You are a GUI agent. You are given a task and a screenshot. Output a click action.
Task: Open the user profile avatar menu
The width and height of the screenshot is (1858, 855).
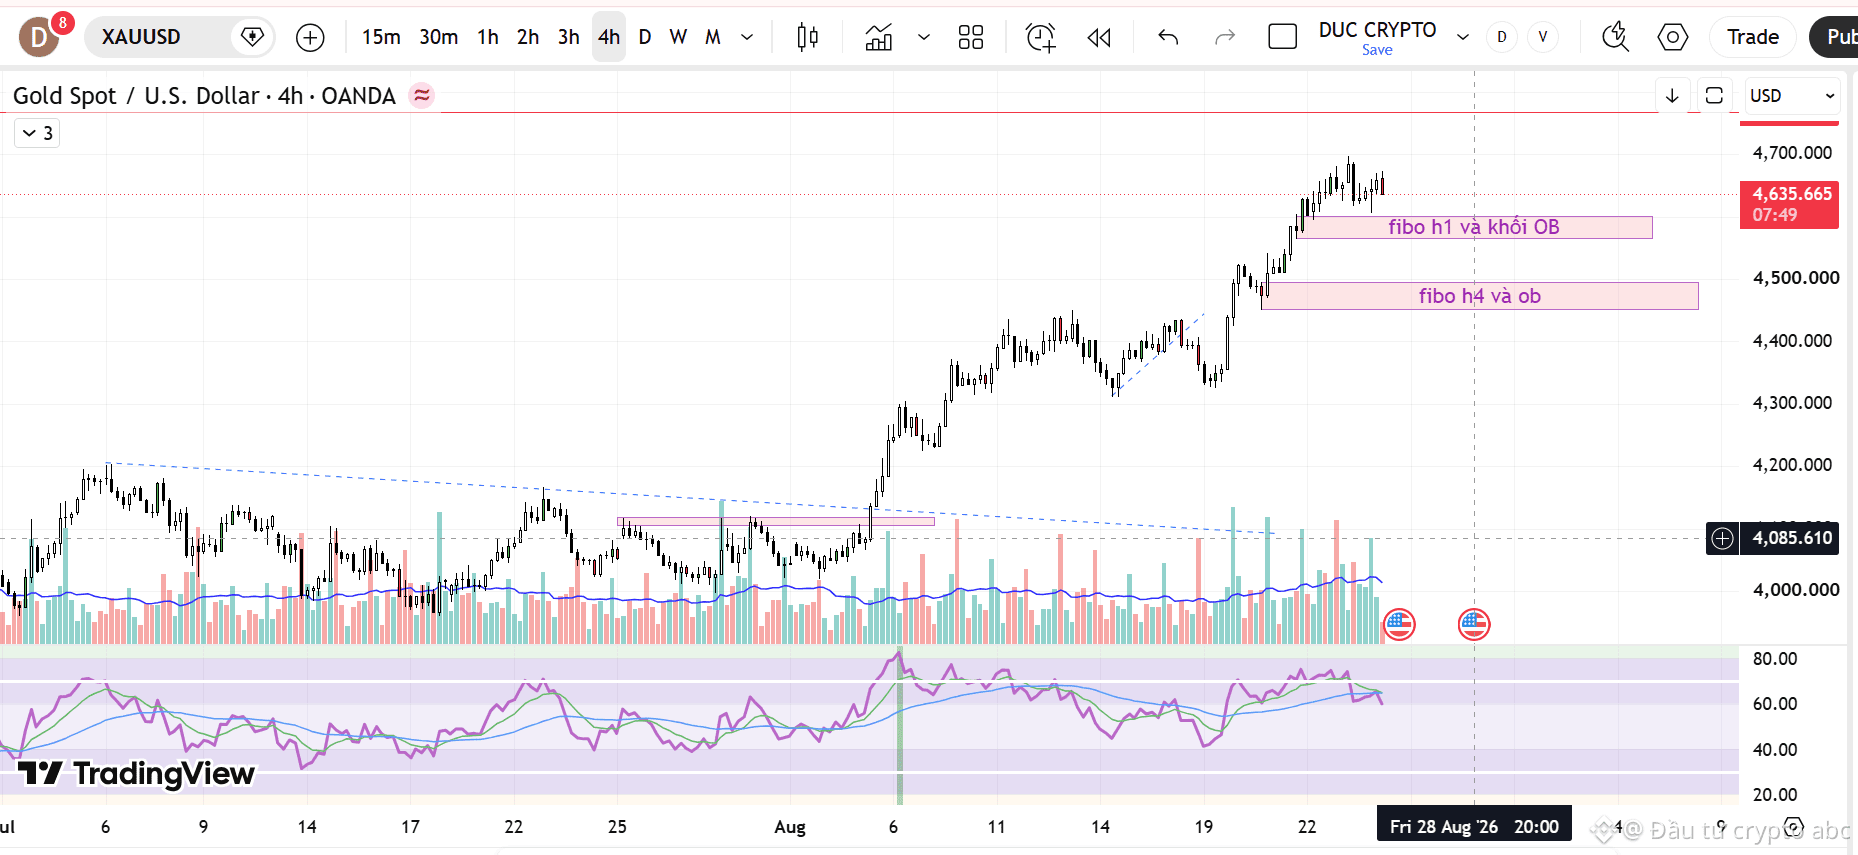(40, 37)
